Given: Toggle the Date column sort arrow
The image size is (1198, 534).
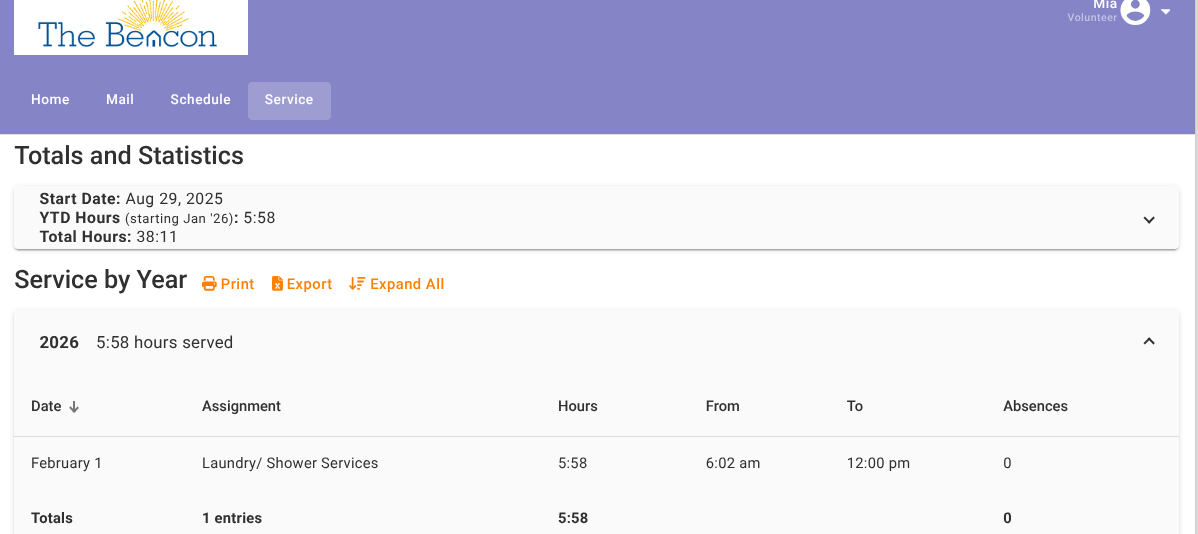Looking at the screenshot, I should [74, 407].
